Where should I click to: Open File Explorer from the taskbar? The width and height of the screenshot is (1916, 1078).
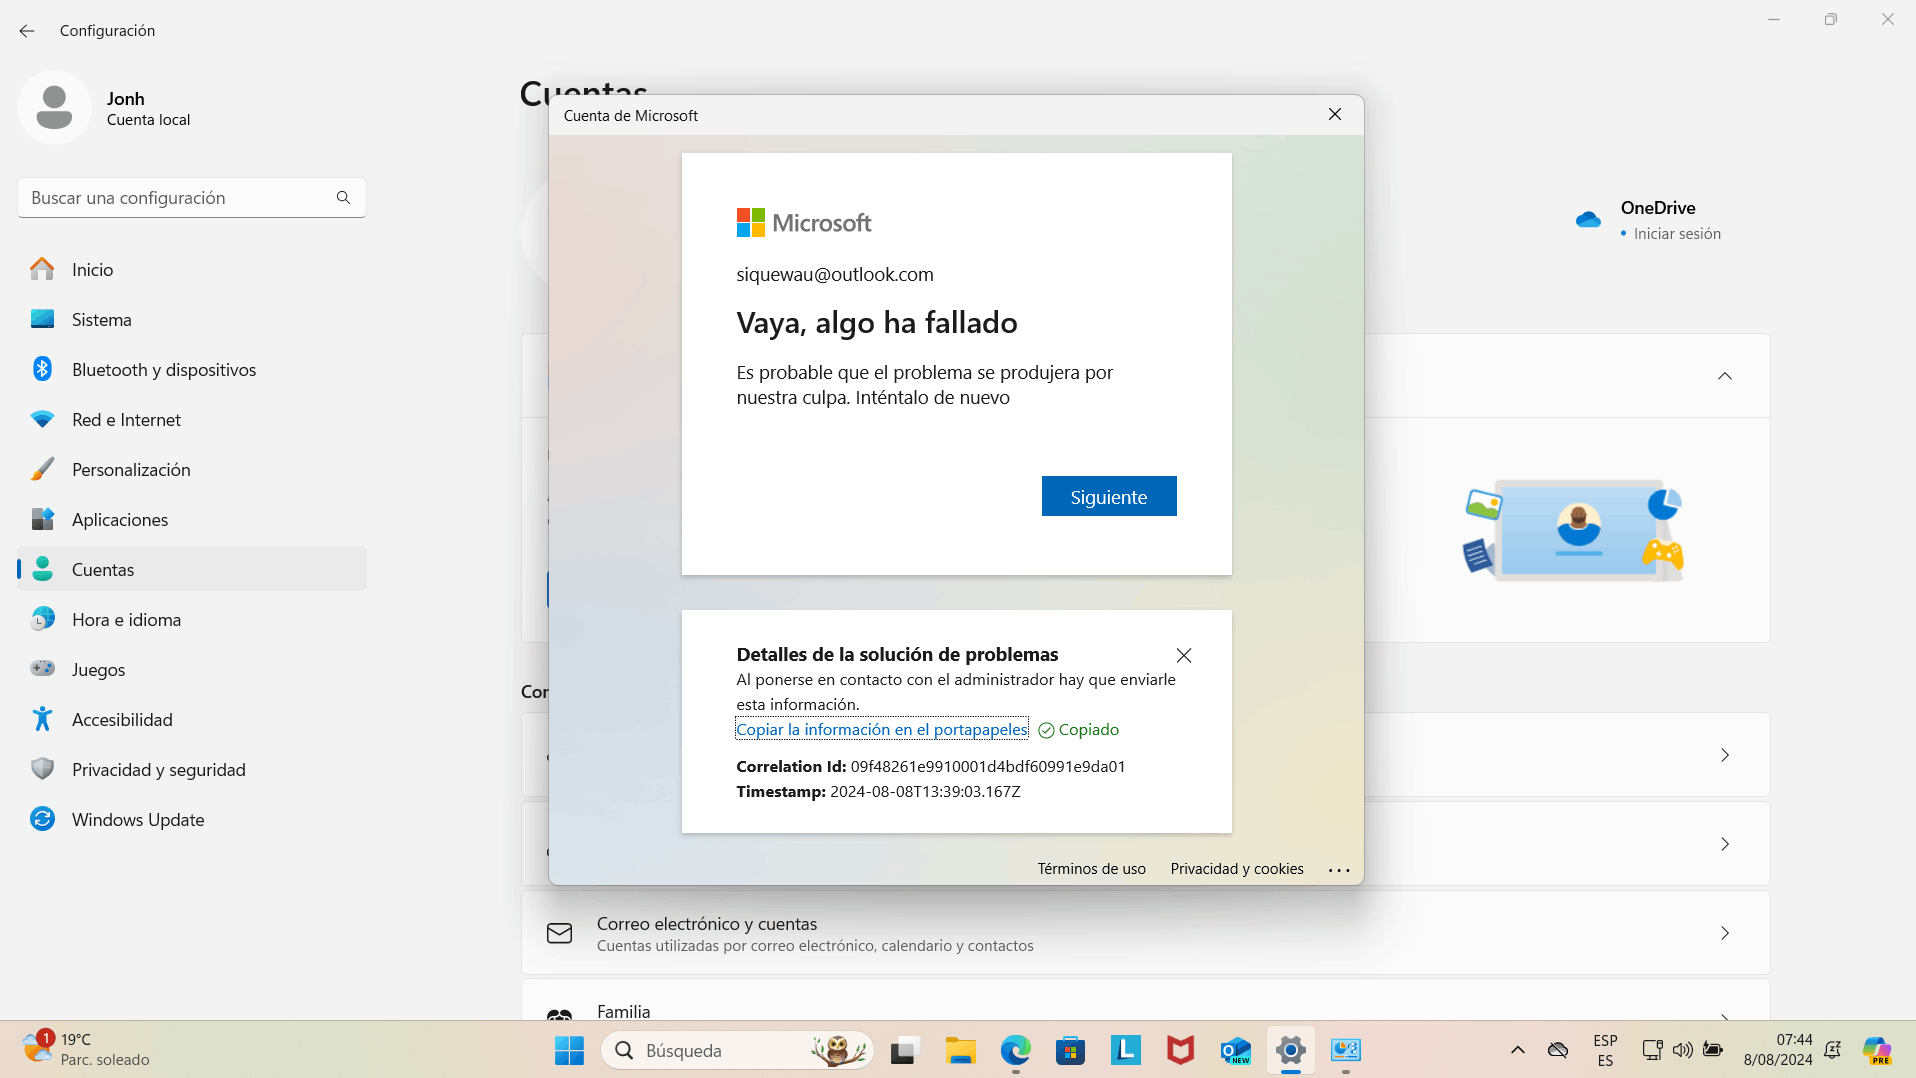960,1050
